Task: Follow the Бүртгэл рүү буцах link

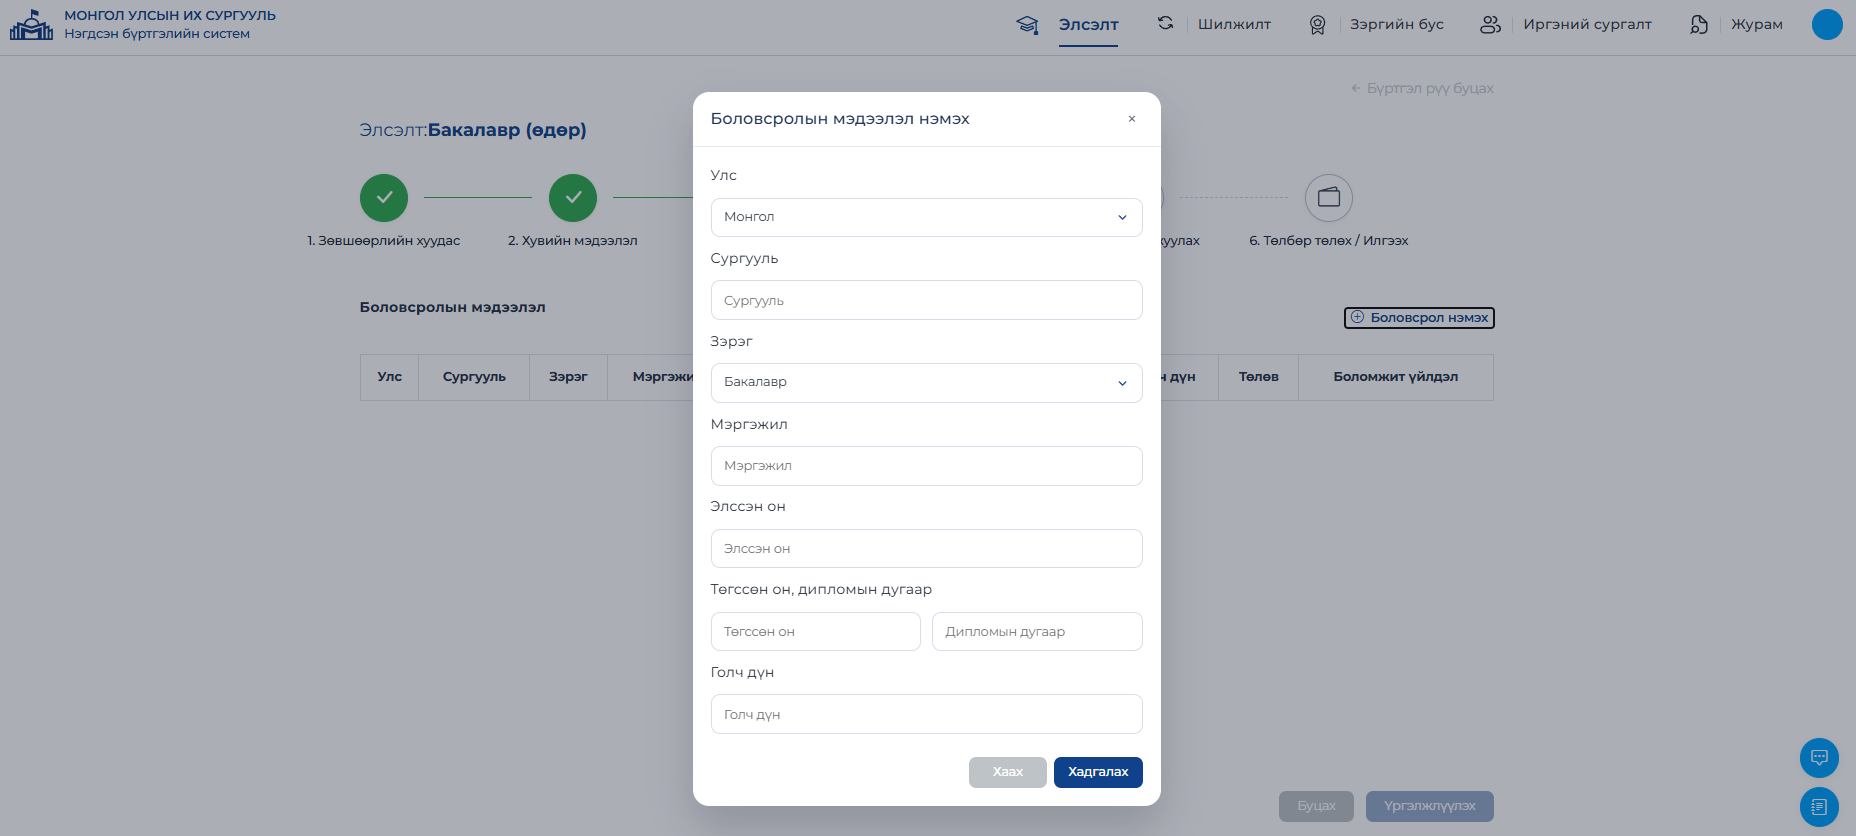Action: [1422, 89]
